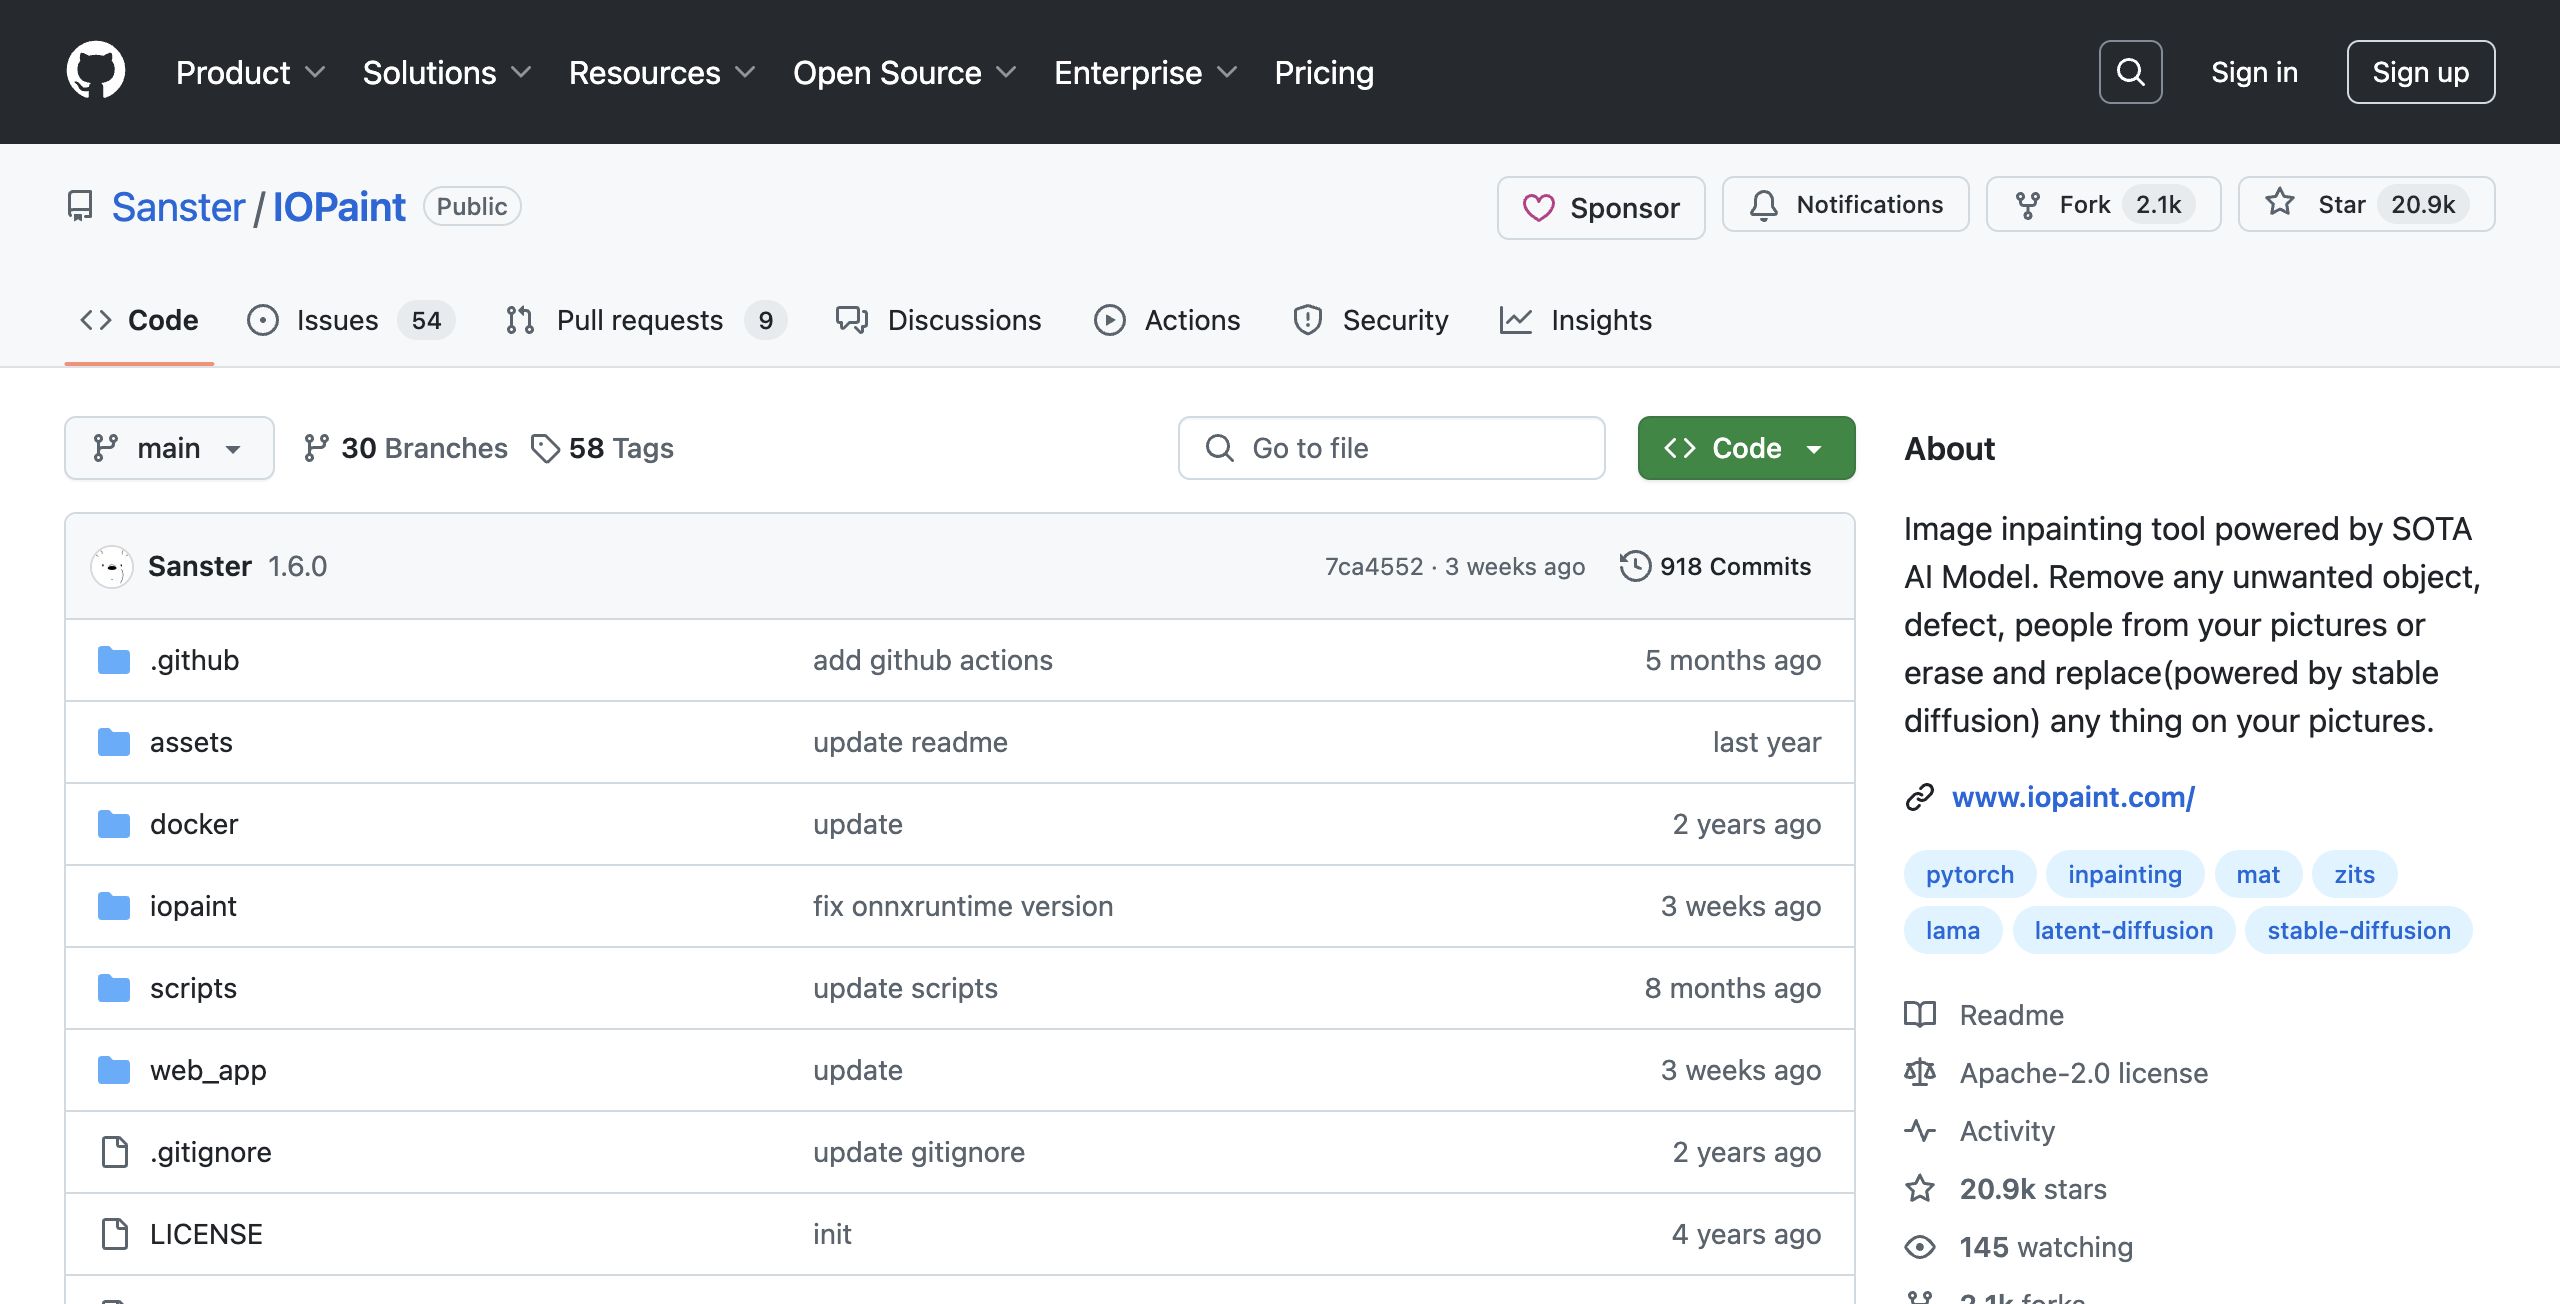Open the 918 Commits history
This screenshot has height=1304, width=2560.
click(1716, 566)
